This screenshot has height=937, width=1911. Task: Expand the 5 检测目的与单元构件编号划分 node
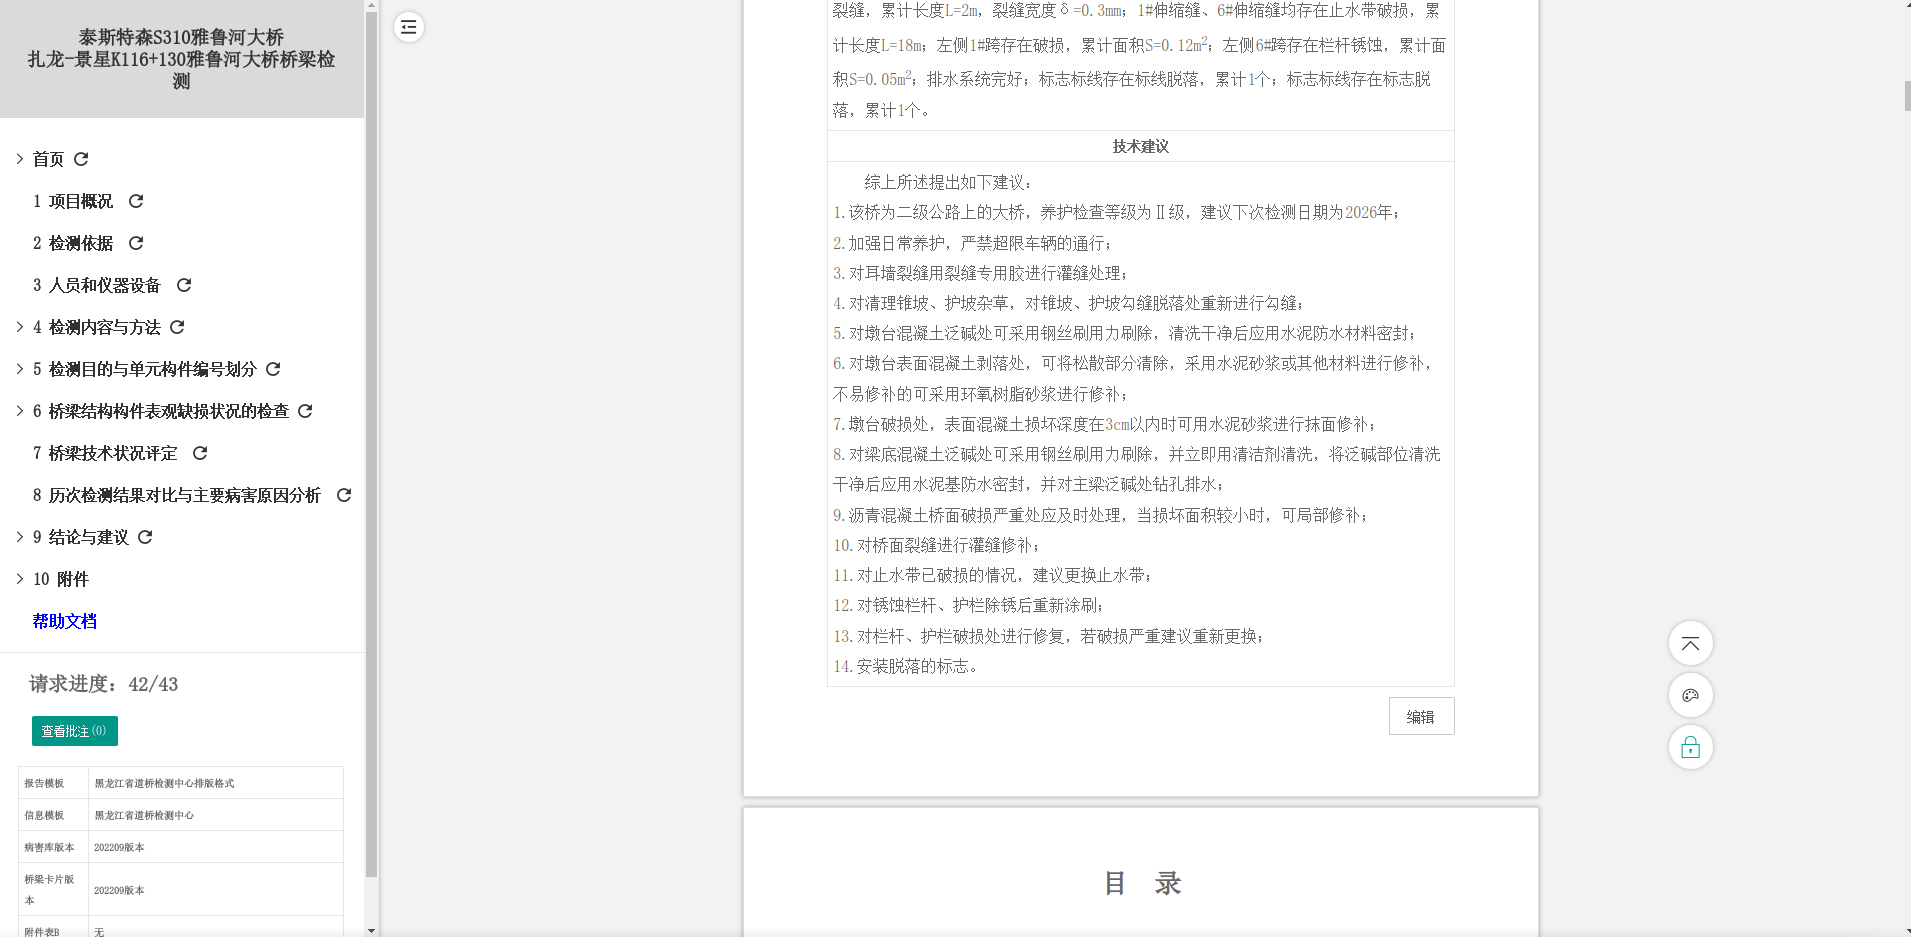19,369
